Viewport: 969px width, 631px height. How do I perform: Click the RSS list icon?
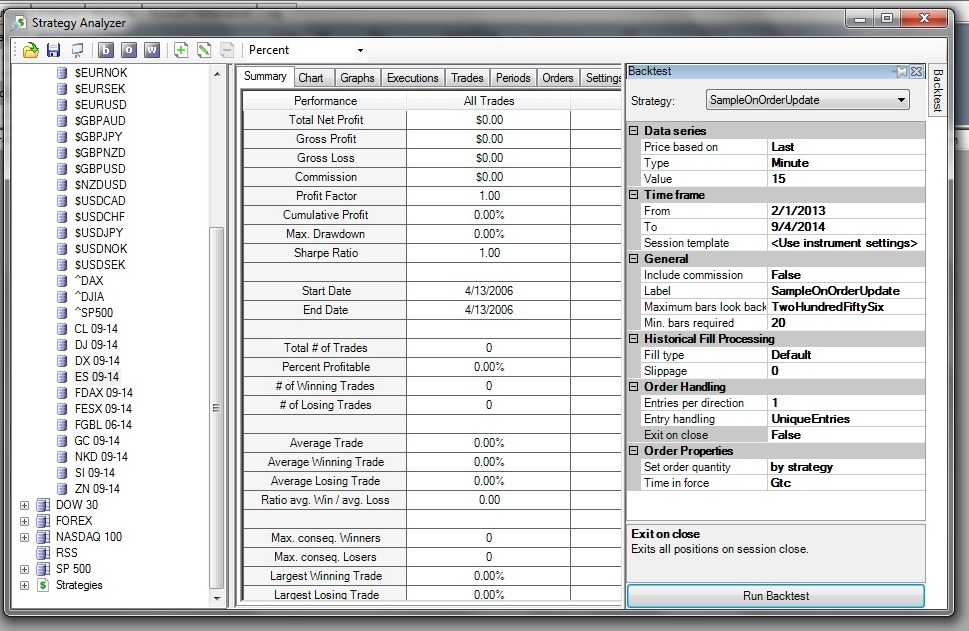[43, 553]
